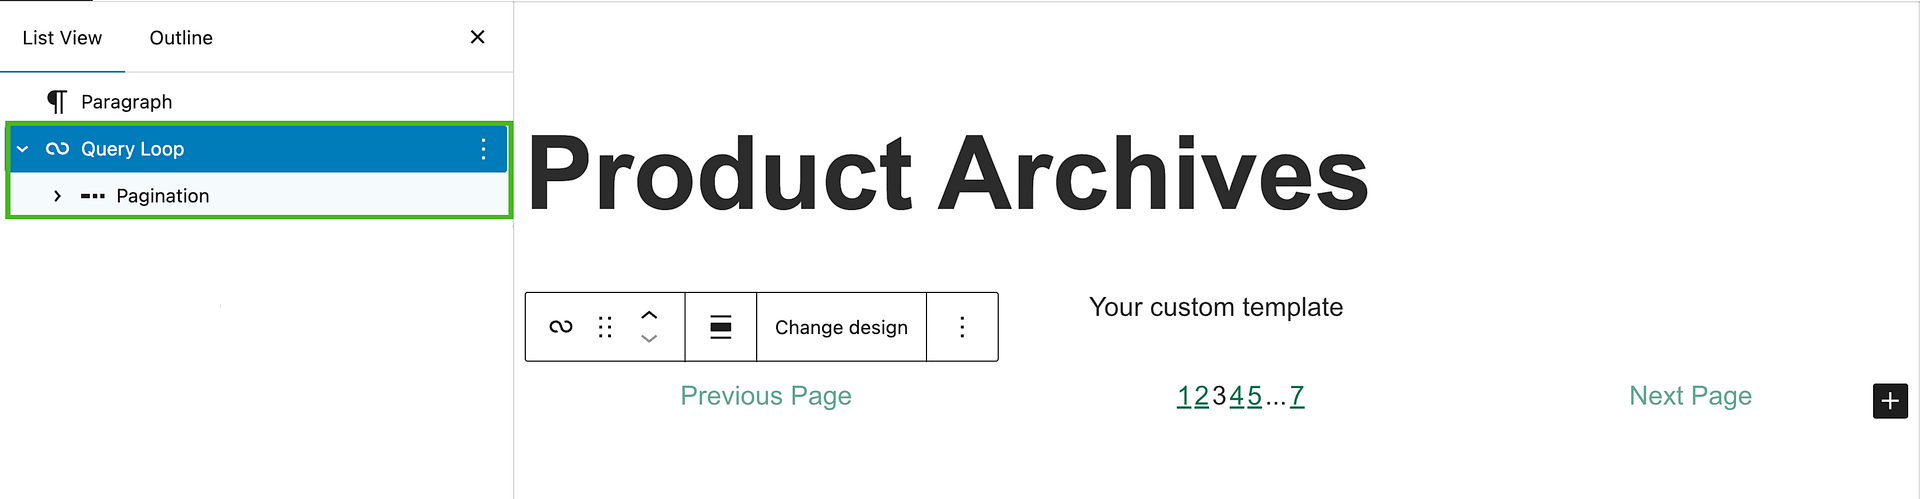Select the Pagination block in List View
The width and height of the screenshot is (1920, 499).
click(x=163, y=196)
